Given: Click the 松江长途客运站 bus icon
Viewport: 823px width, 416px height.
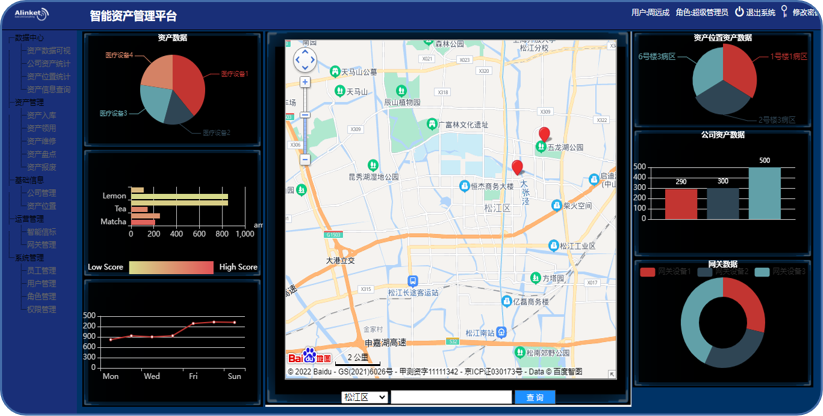Looking at the screenshot, I should click(x=413, y=281).
